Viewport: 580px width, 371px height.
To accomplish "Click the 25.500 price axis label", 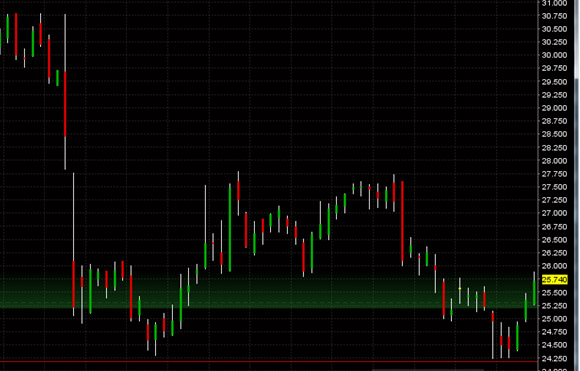I will (554, 293).
